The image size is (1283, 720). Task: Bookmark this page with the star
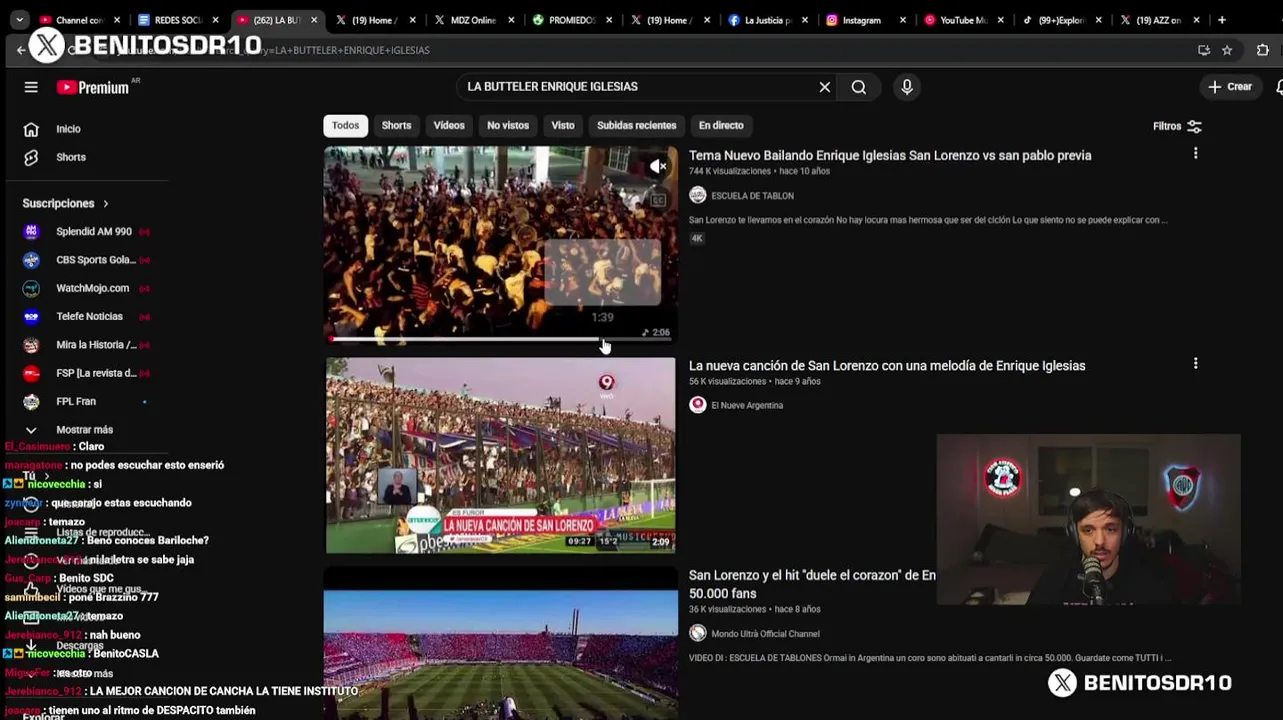(x=1227, y=50)
